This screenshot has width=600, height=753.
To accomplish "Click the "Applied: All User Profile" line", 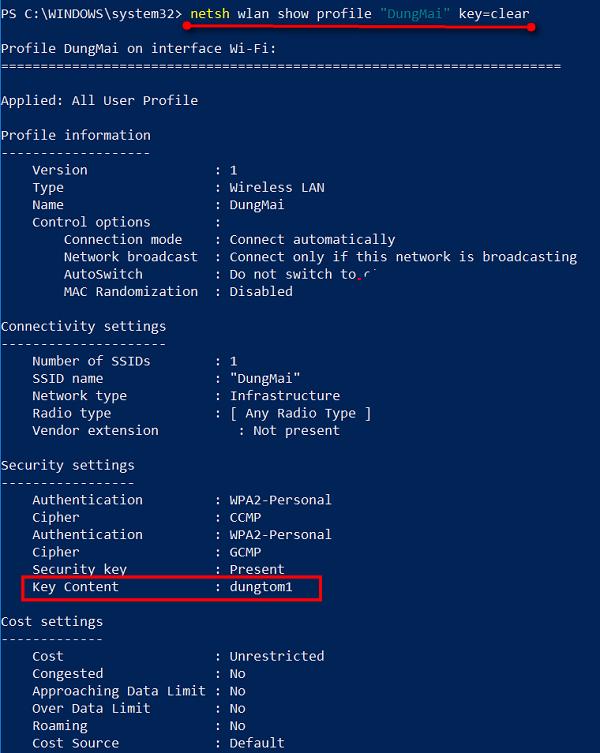I will coord(99,100).
